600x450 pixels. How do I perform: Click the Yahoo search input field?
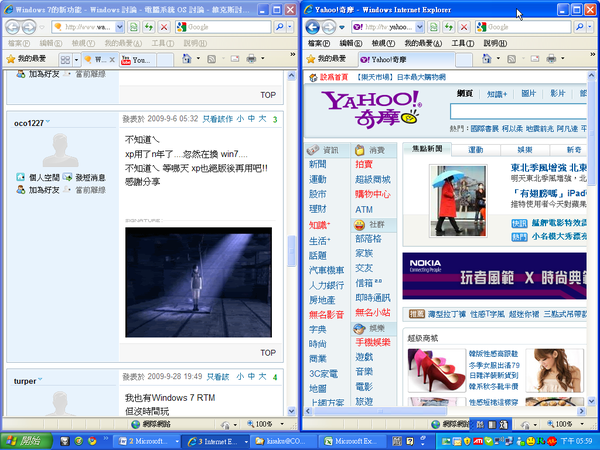(518, 111)
